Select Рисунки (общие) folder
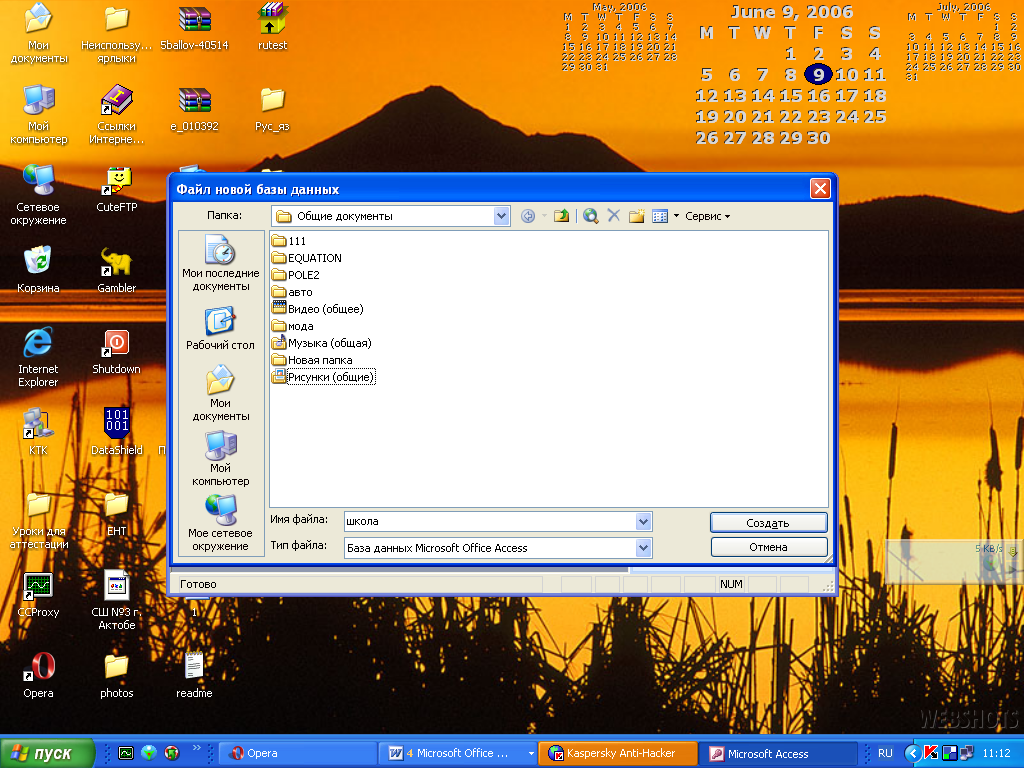 coord(323,377)
